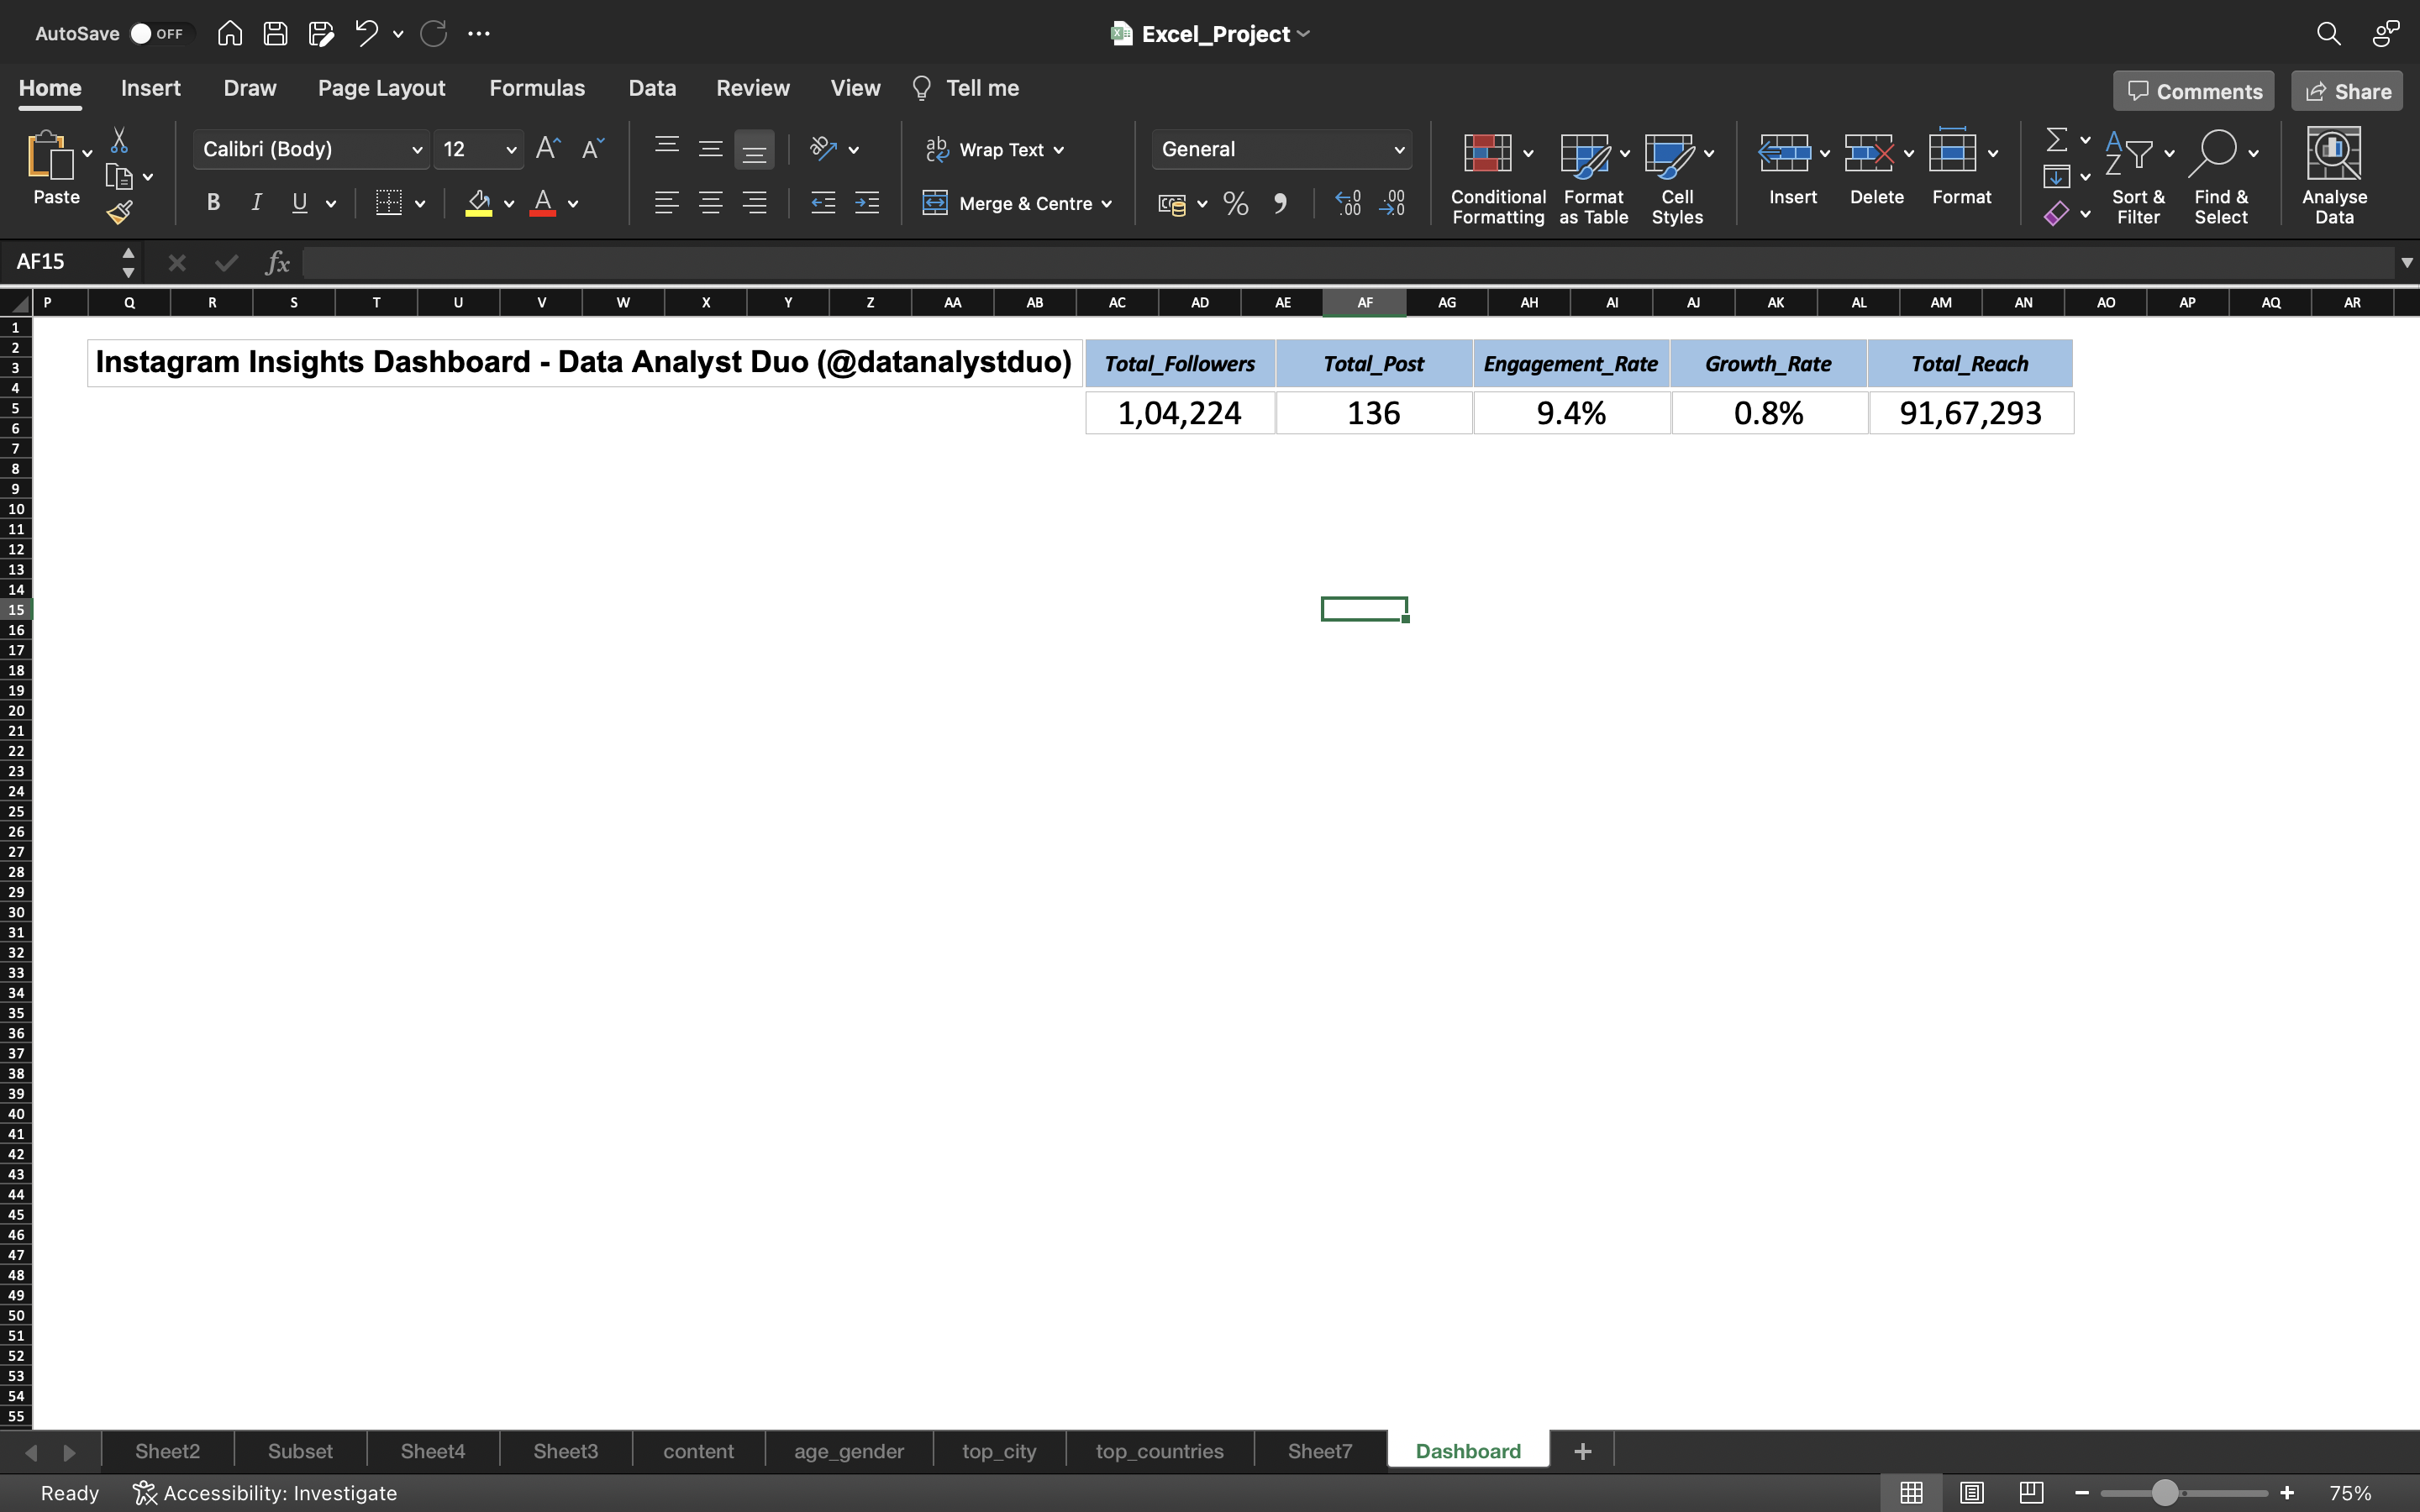The height and width of the screenshot is (1512, 2420).
Task: Expand the Wrap Text dropdown arrow
Action: (x=1059, y=150)
